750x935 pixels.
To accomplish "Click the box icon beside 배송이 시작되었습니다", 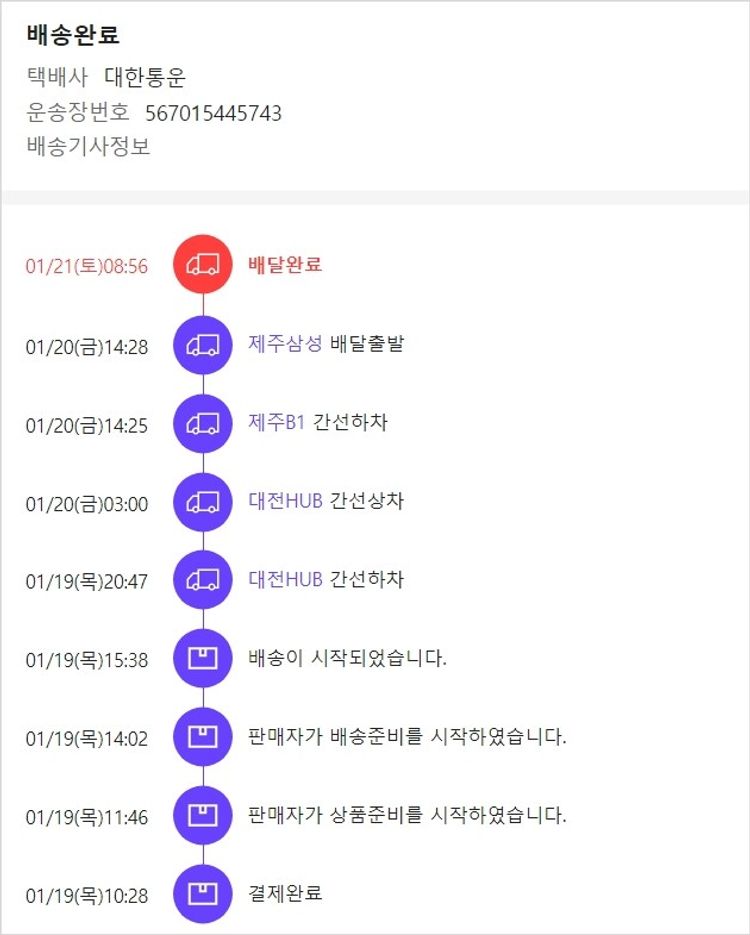I will pos(203,659).
